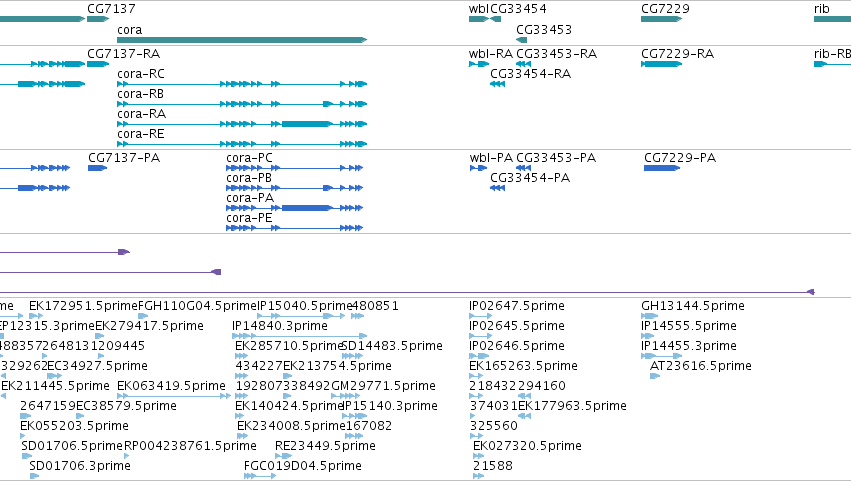Screen dimensions: 851x481
Task: Select EST AT23616.5prime label
Action: point(701,366)
